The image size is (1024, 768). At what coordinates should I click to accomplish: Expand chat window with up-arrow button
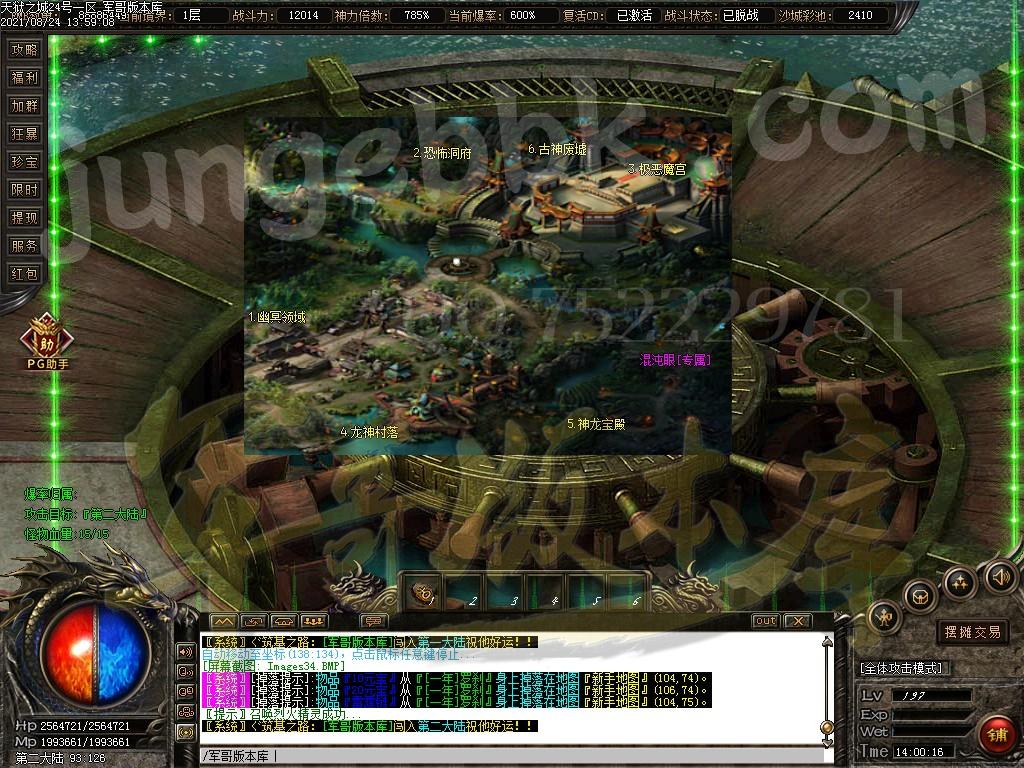tap(223, 621)
